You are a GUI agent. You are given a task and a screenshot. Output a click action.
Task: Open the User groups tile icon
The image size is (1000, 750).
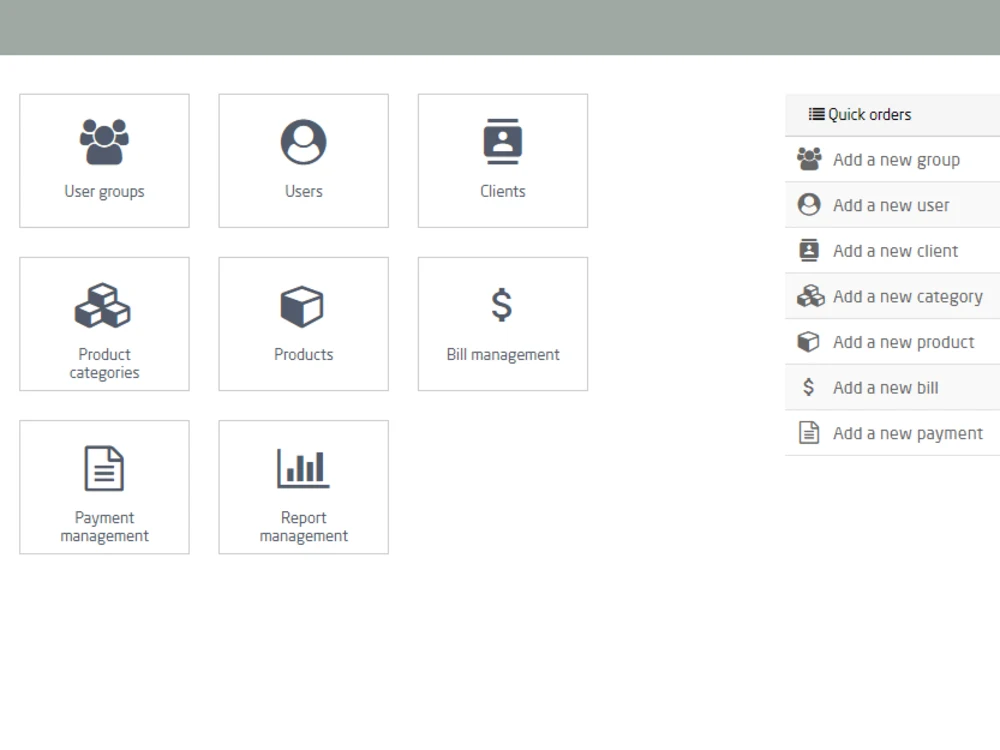104,142
